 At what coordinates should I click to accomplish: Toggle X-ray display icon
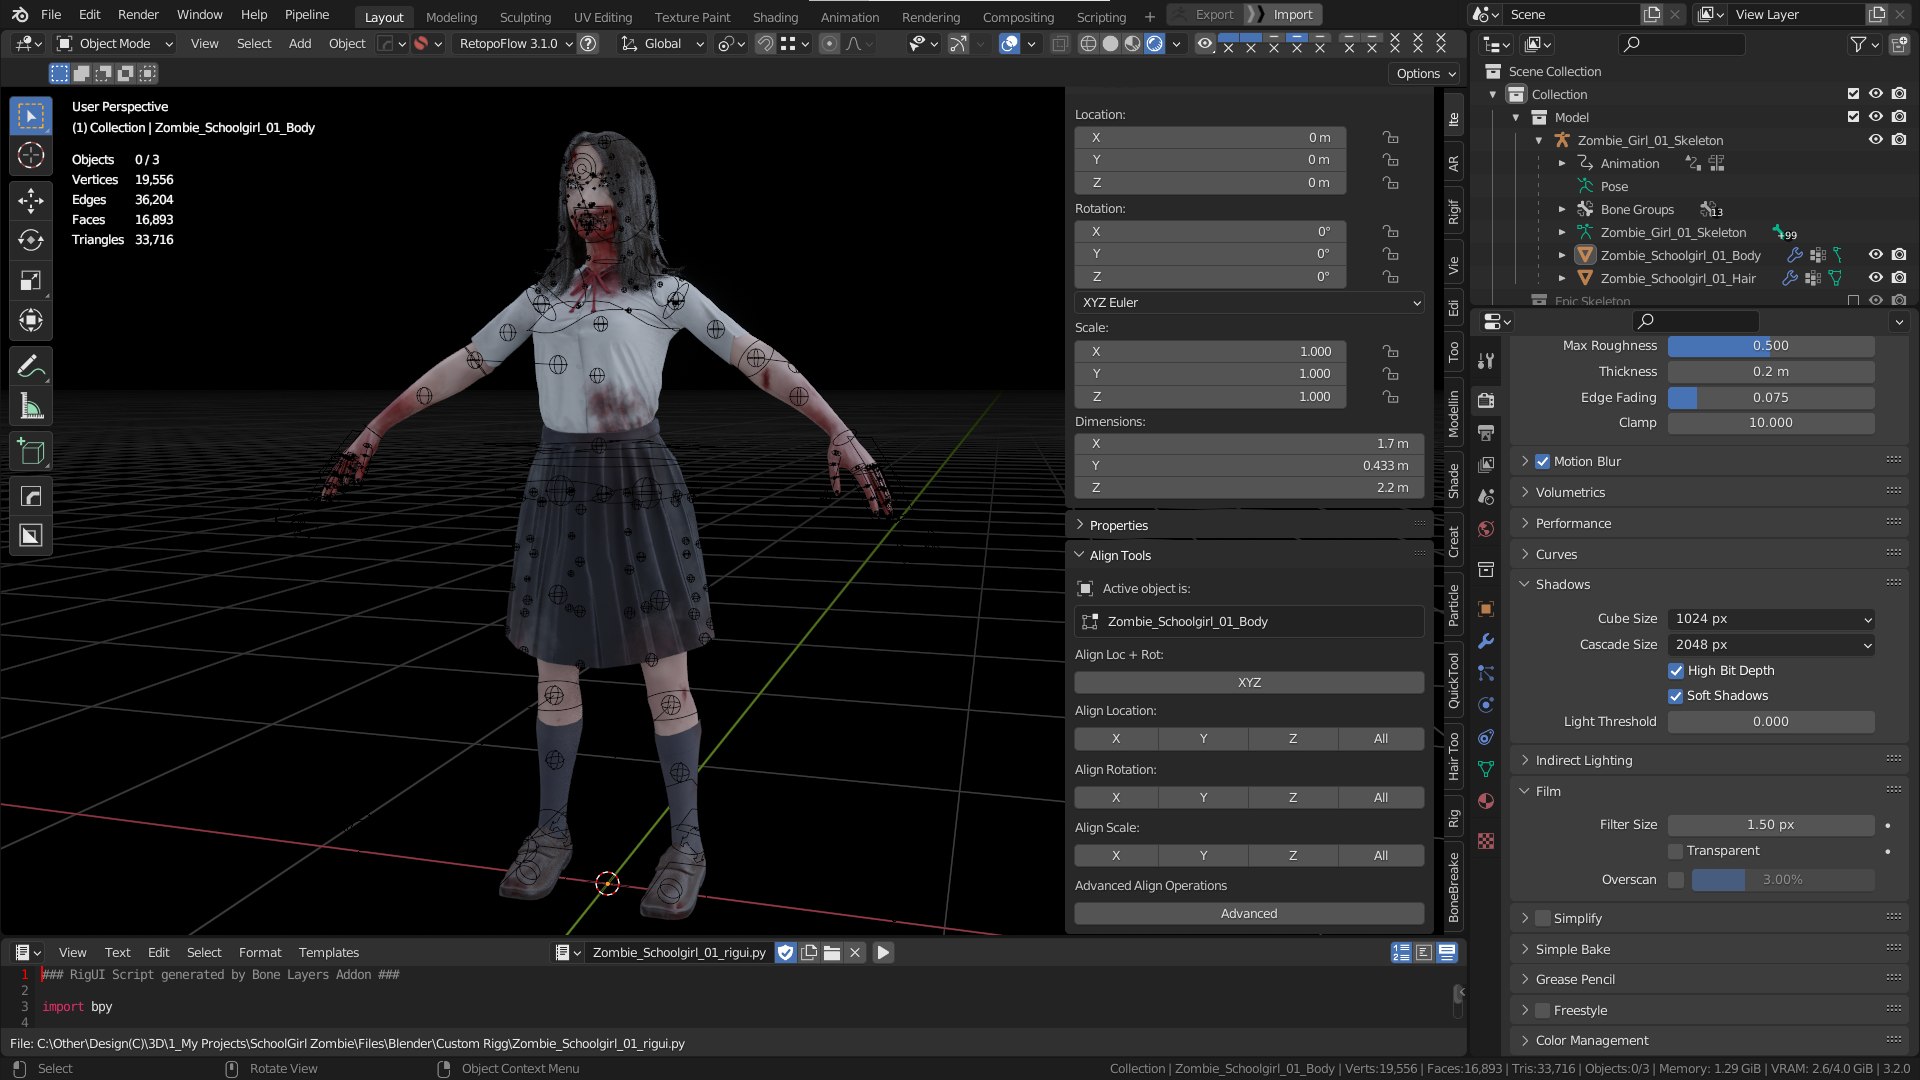point(1060,44)
